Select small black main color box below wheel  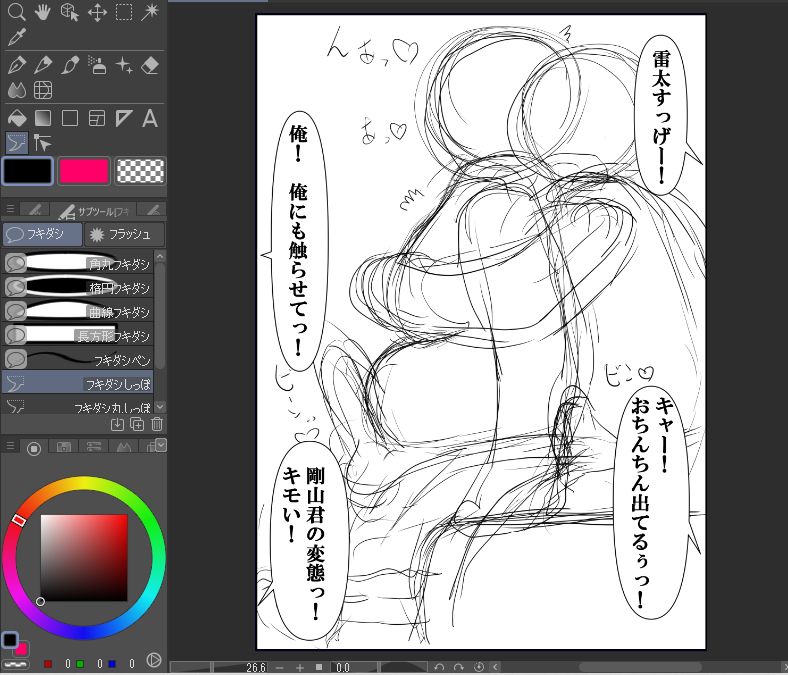pos(10,640)
